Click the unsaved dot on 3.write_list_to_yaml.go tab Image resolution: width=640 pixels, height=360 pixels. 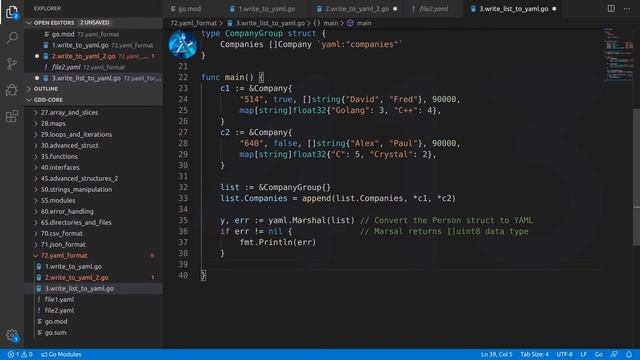point(554,9)
